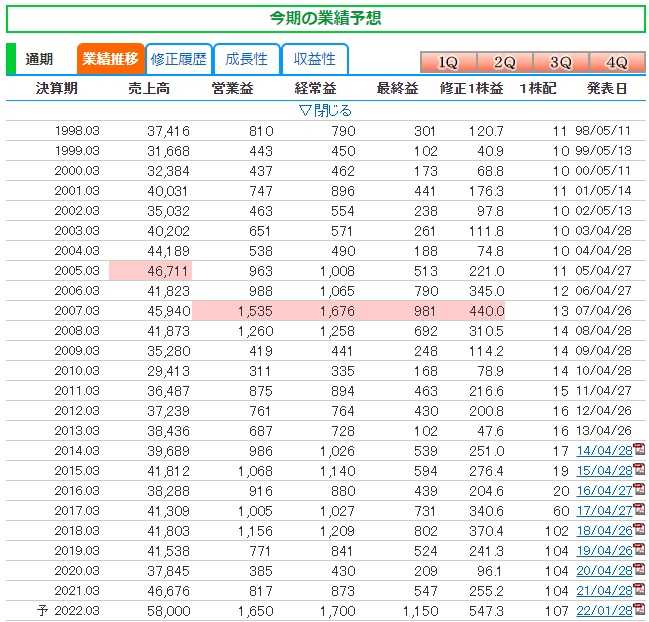Show 1Q quarterly results
This screenshot has width=649, height=622.
pyautogui.click(x=448, y=62)
